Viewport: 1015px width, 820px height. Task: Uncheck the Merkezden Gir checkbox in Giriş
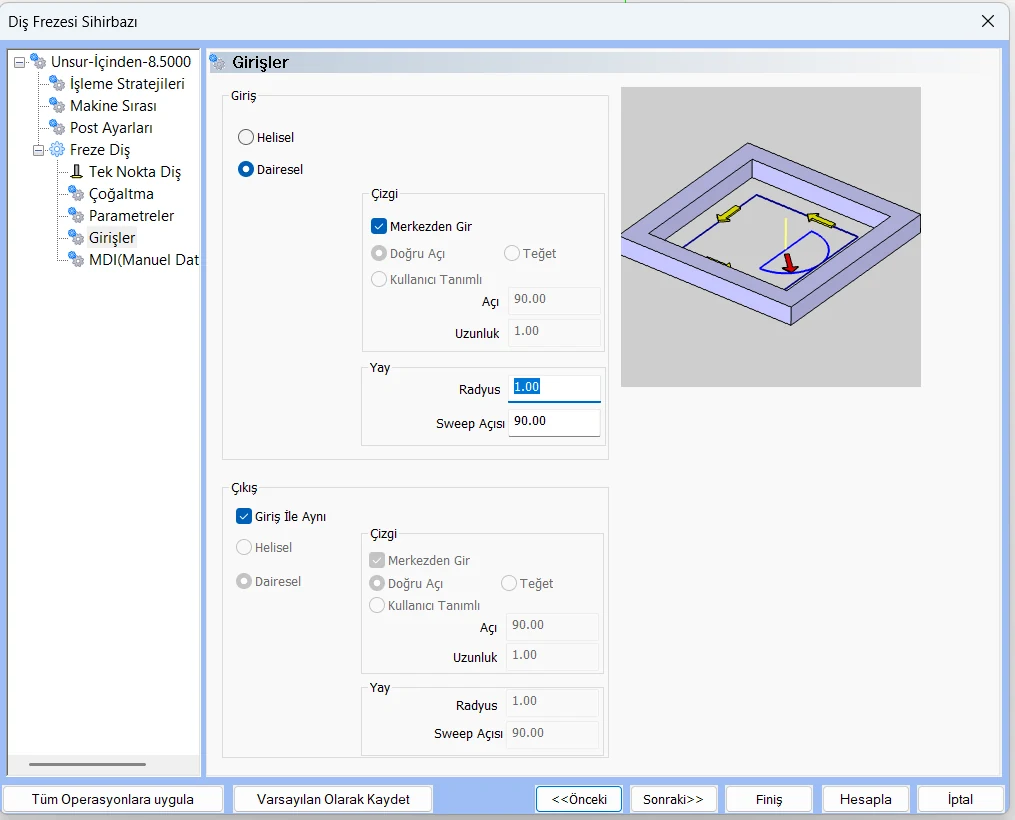[x=379, y=227]
